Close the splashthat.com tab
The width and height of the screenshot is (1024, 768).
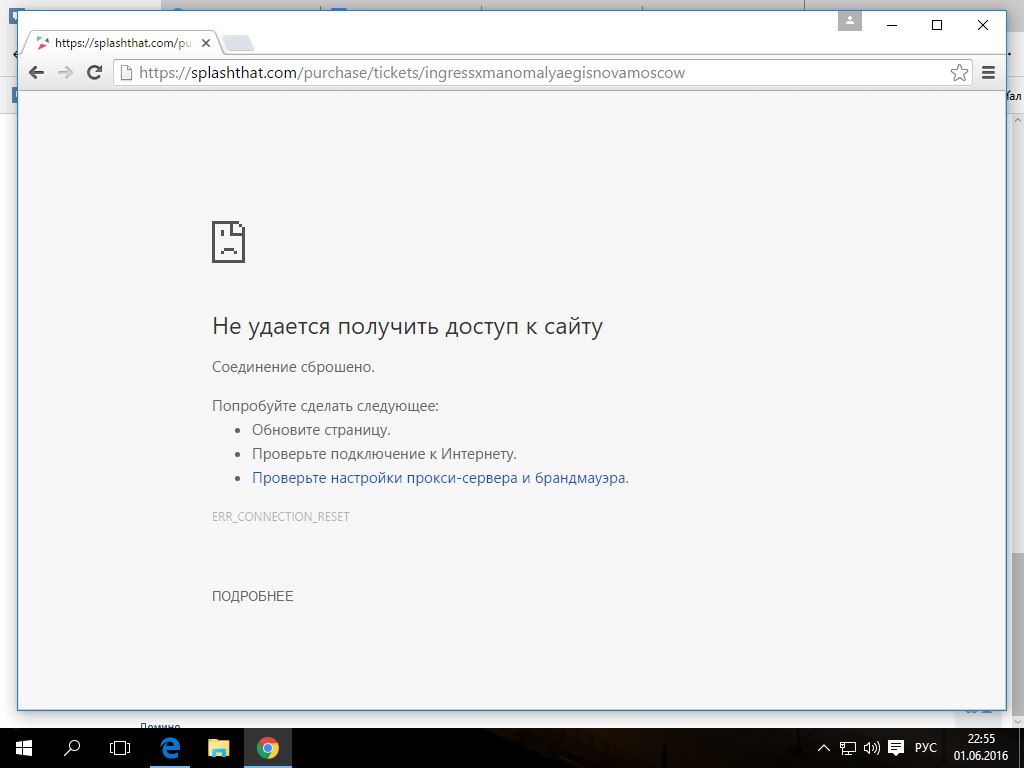click(206, 43)
